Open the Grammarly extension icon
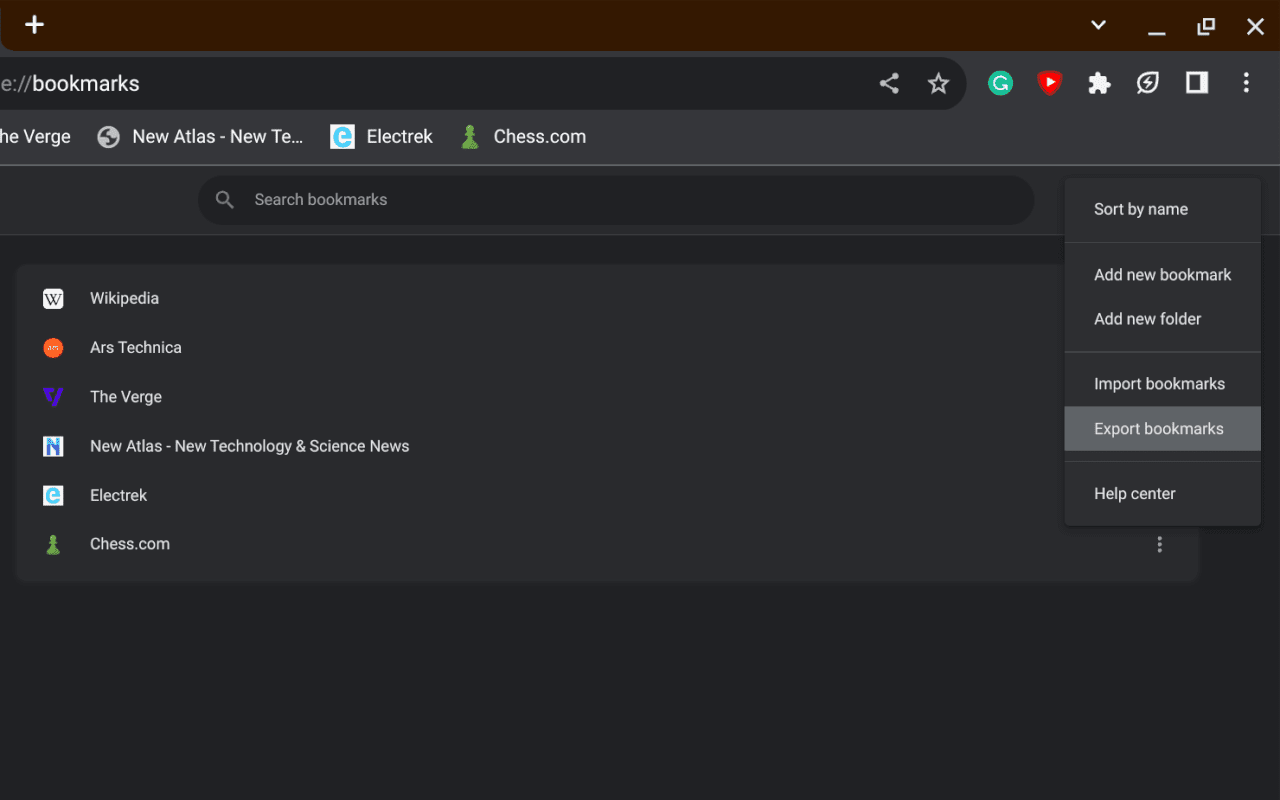 (1000, 83)
